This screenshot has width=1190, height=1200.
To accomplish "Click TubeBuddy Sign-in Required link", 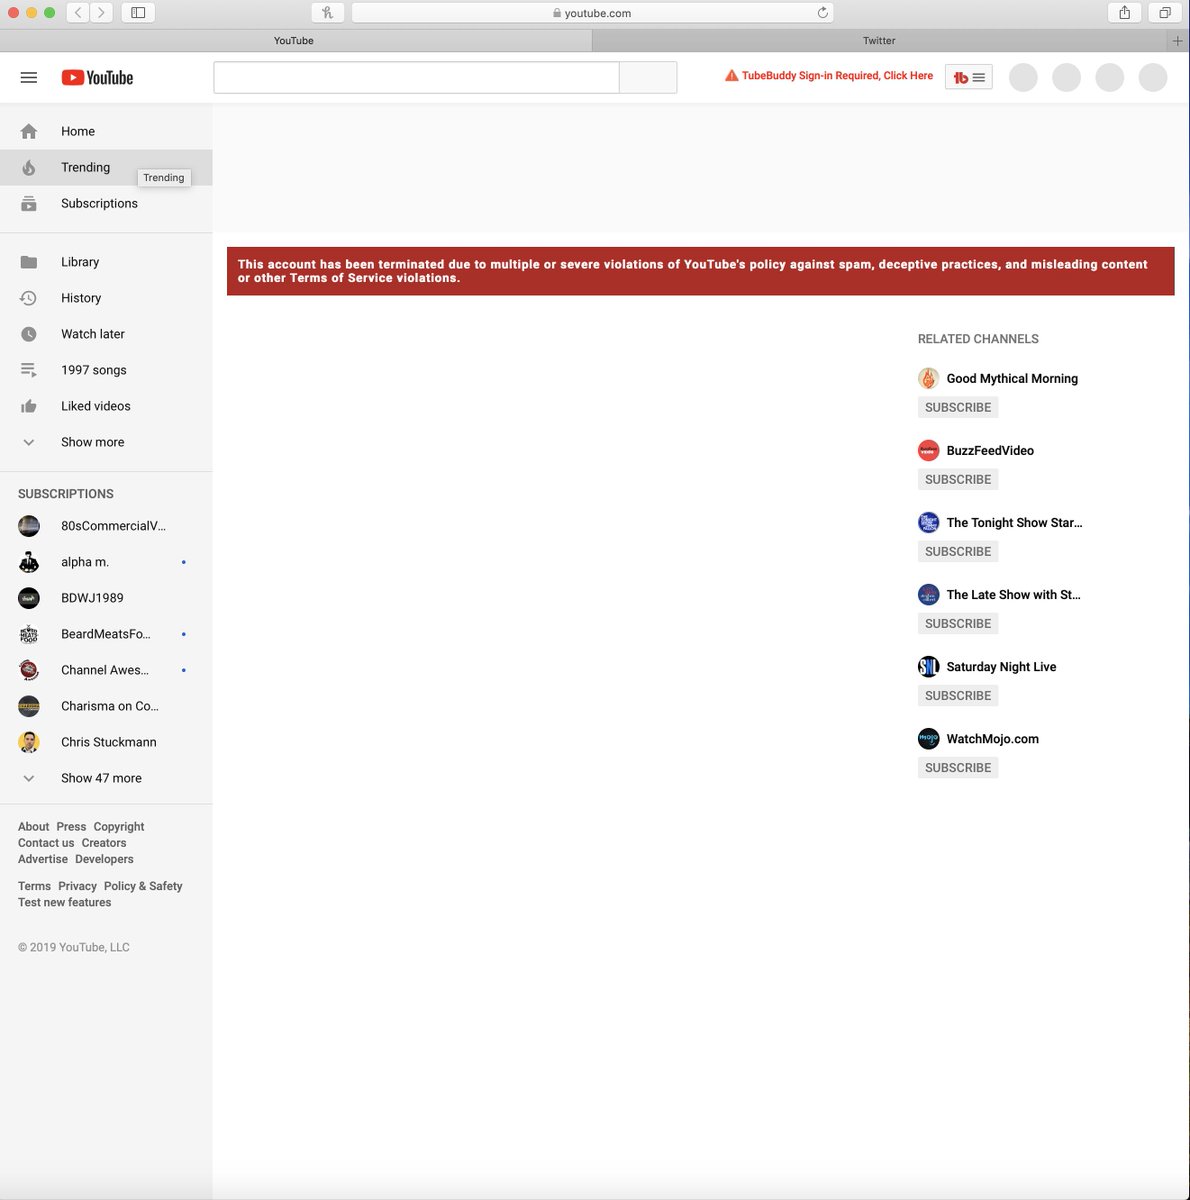I will (829, 76).
